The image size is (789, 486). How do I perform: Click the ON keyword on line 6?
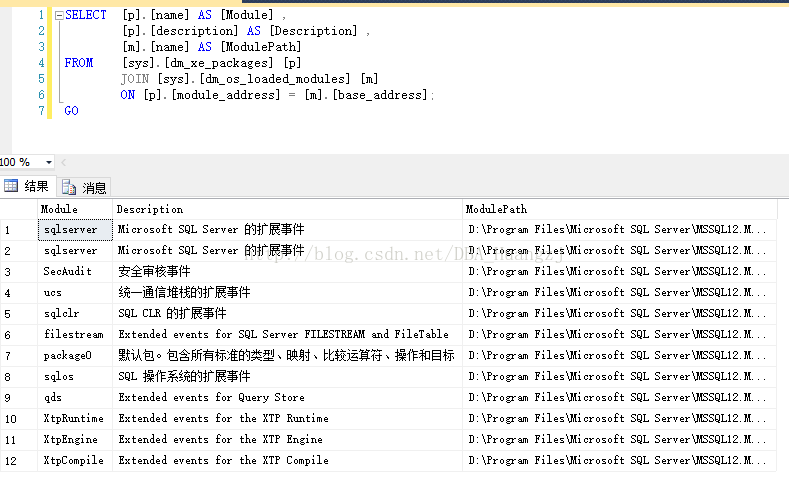pos(128,95)
